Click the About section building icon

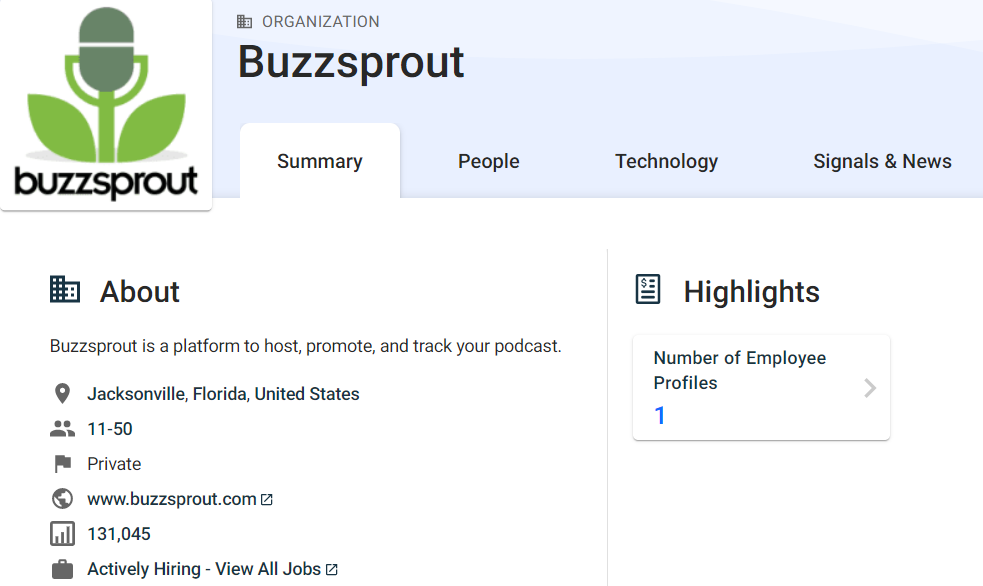pyautogui.click(x=65, y=290)
